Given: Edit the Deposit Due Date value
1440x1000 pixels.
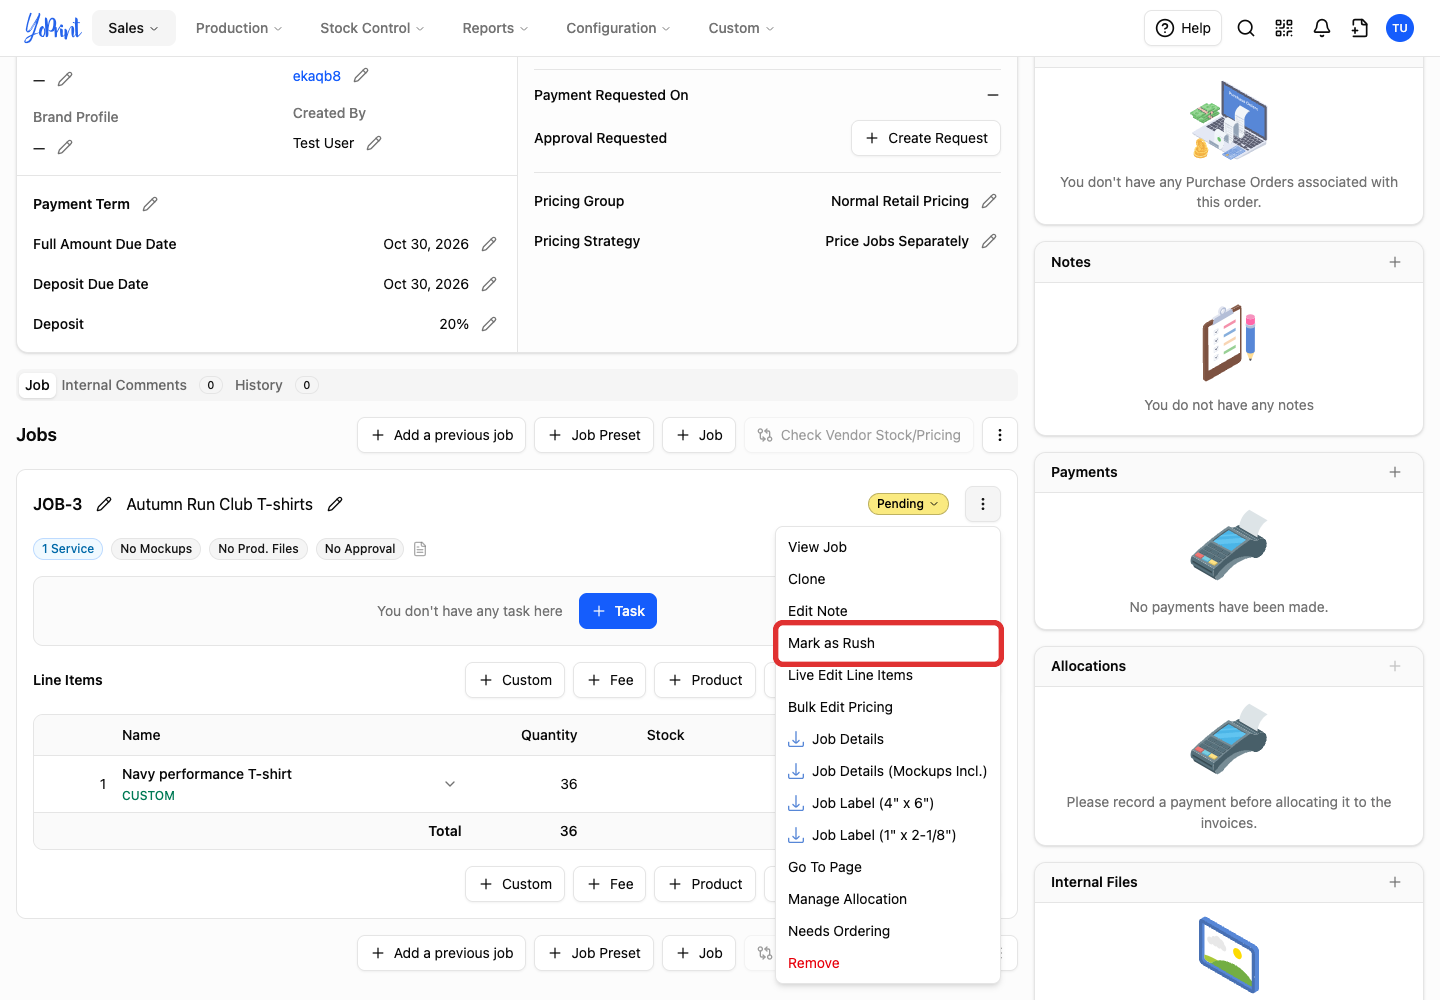Looking at the screenshot, I should tap(489, 284).
